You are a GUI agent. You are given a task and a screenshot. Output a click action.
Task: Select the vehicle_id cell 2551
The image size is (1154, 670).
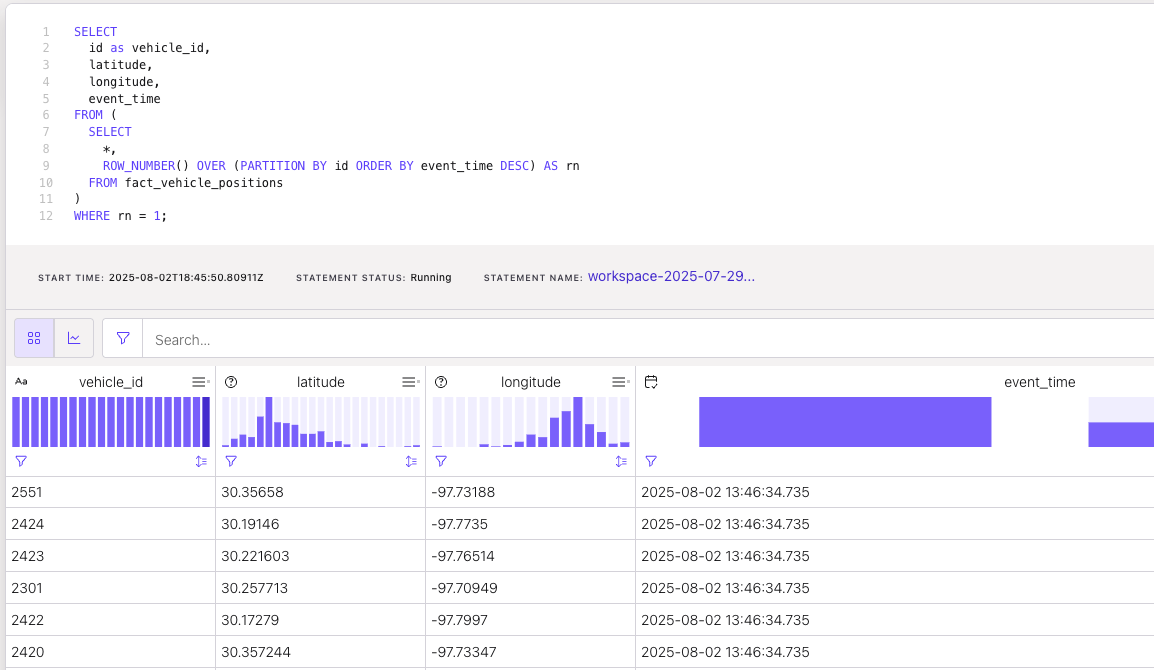coord(26,492)
